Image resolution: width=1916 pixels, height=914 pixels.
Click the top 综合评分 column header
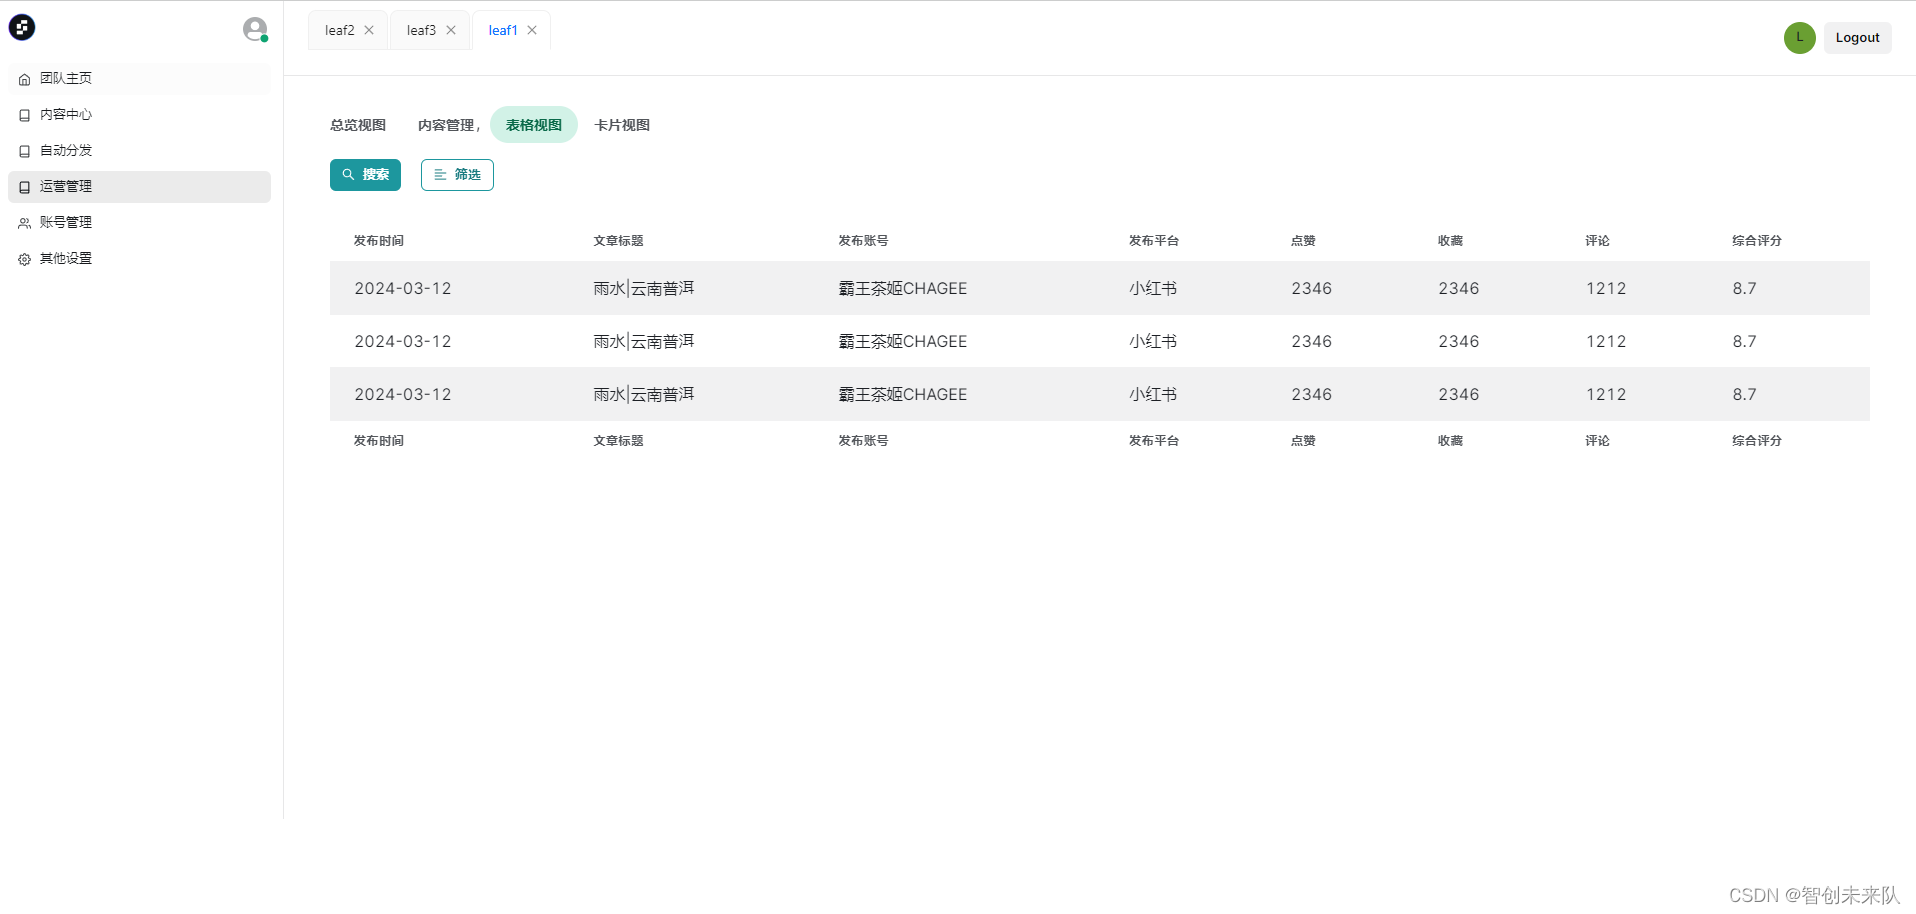tap(1757, 241)
